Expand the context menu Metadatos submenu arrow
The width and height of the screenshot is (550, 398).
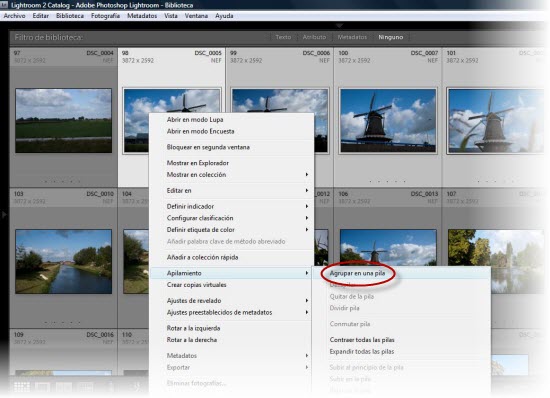307,356
